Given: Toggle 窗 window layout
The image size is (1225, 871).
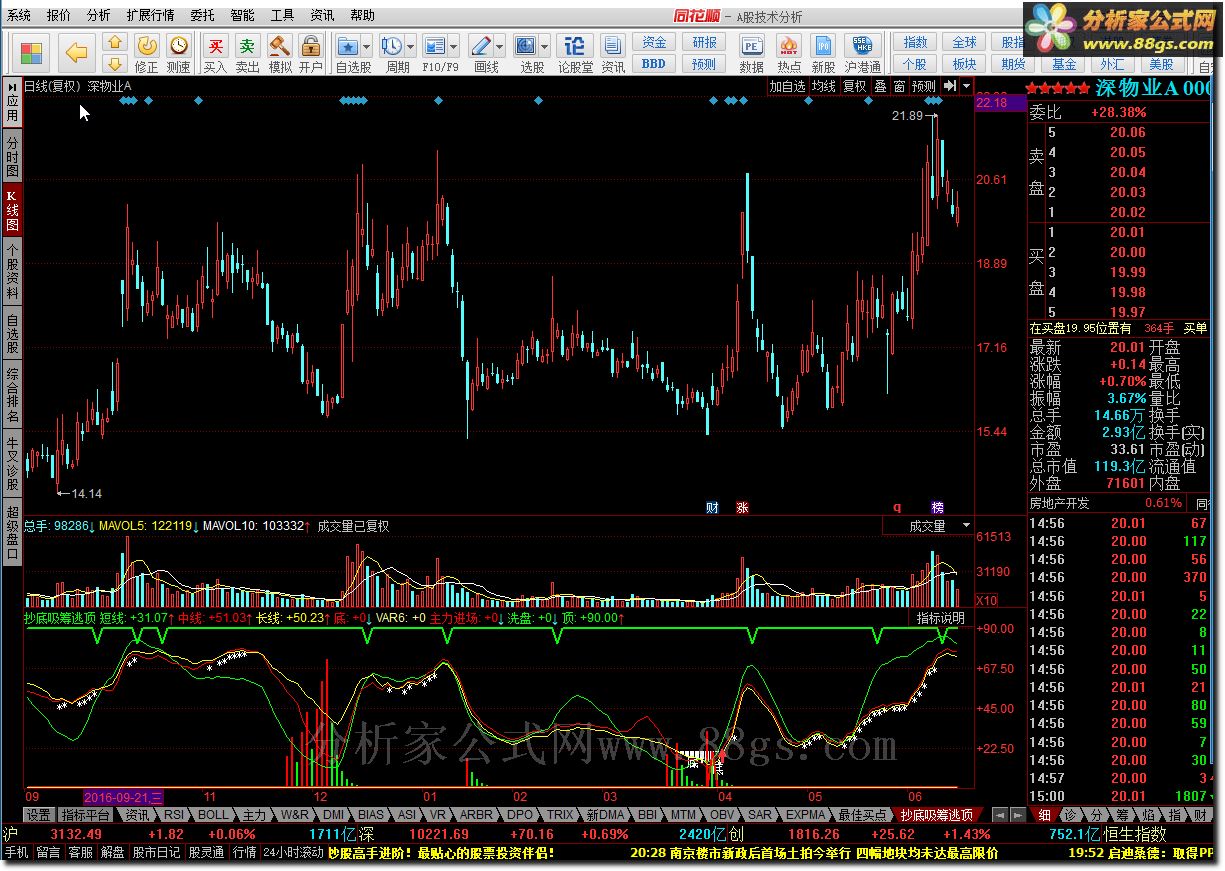Looking at the screenshot, I should pos(900,86).
